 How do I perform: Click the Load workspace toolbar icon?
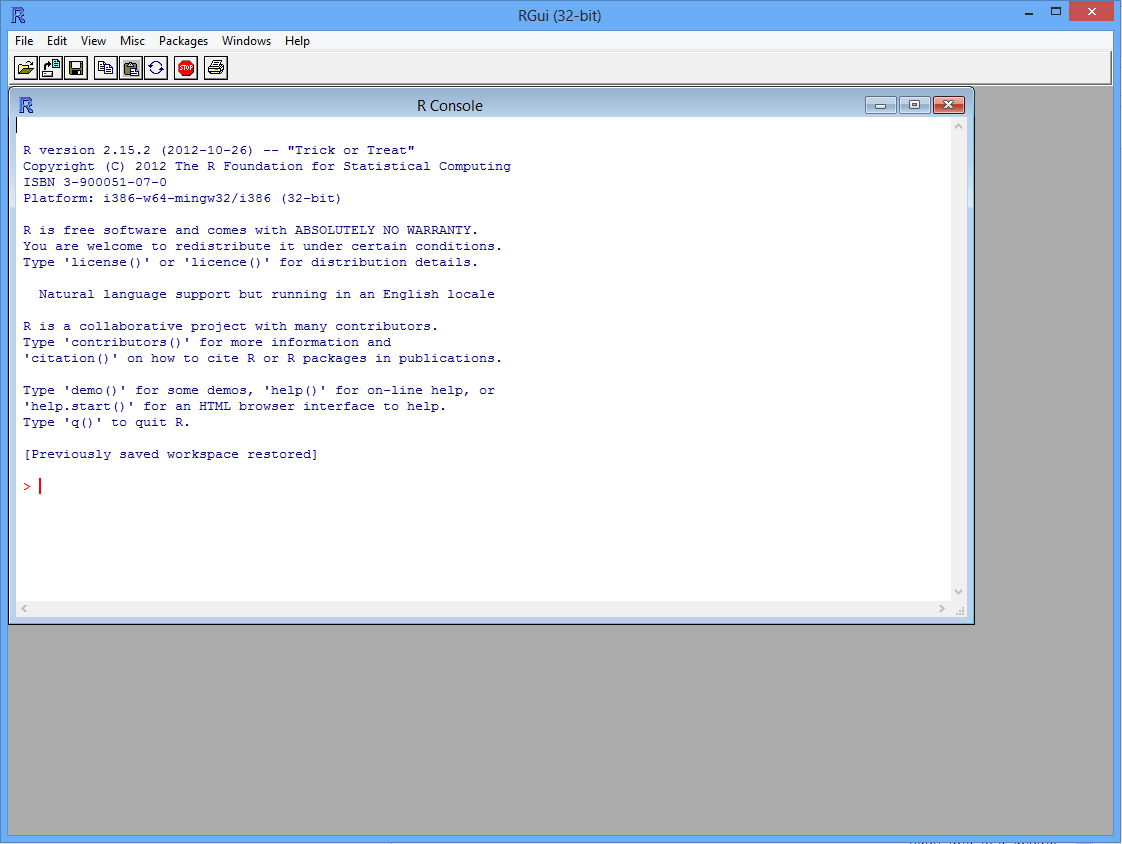pos(51,68)
